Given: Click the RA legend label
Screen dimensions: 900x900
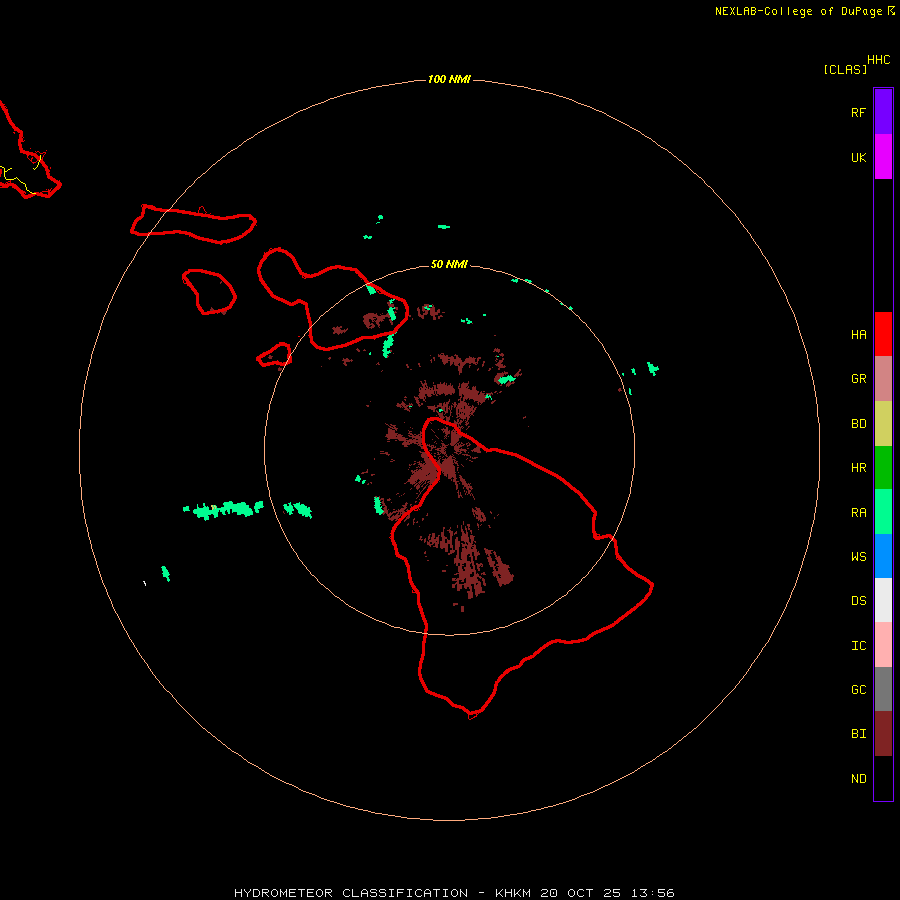Looking at the screenshot, I should (x=858, y=513).
